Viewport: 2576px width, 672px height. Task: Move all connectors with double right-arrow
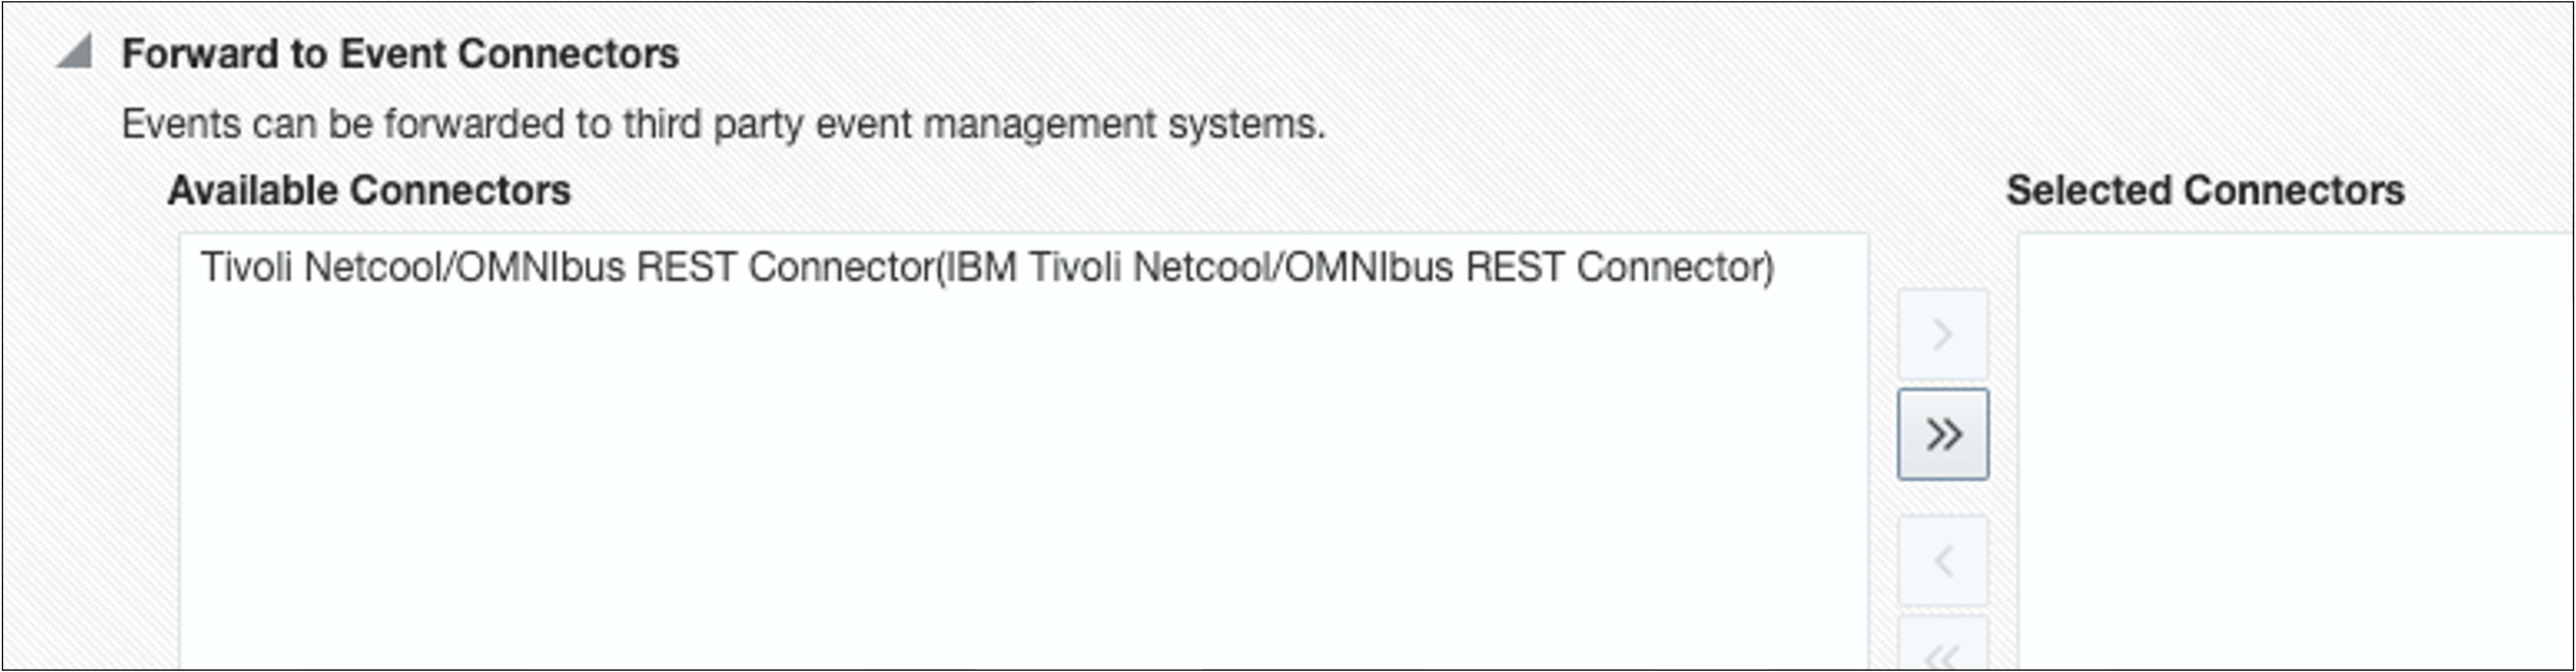(1943, 434)
